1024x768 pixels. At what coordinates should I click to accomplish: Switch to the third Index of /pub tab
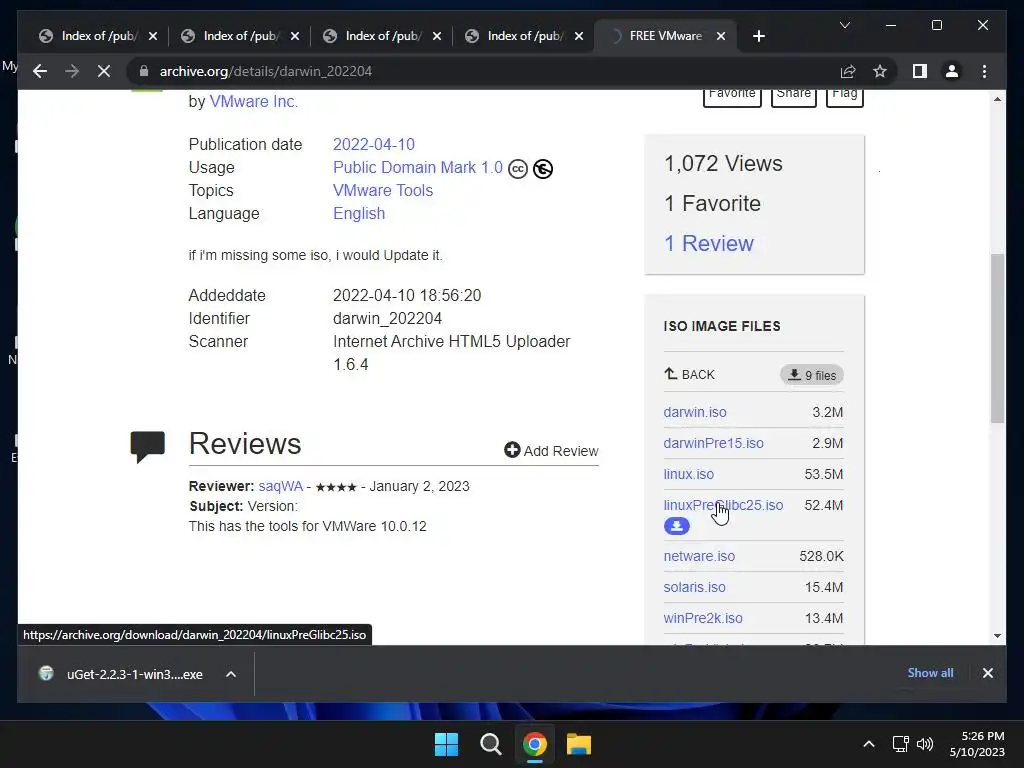pyautogui.click(x=382, y=36)
